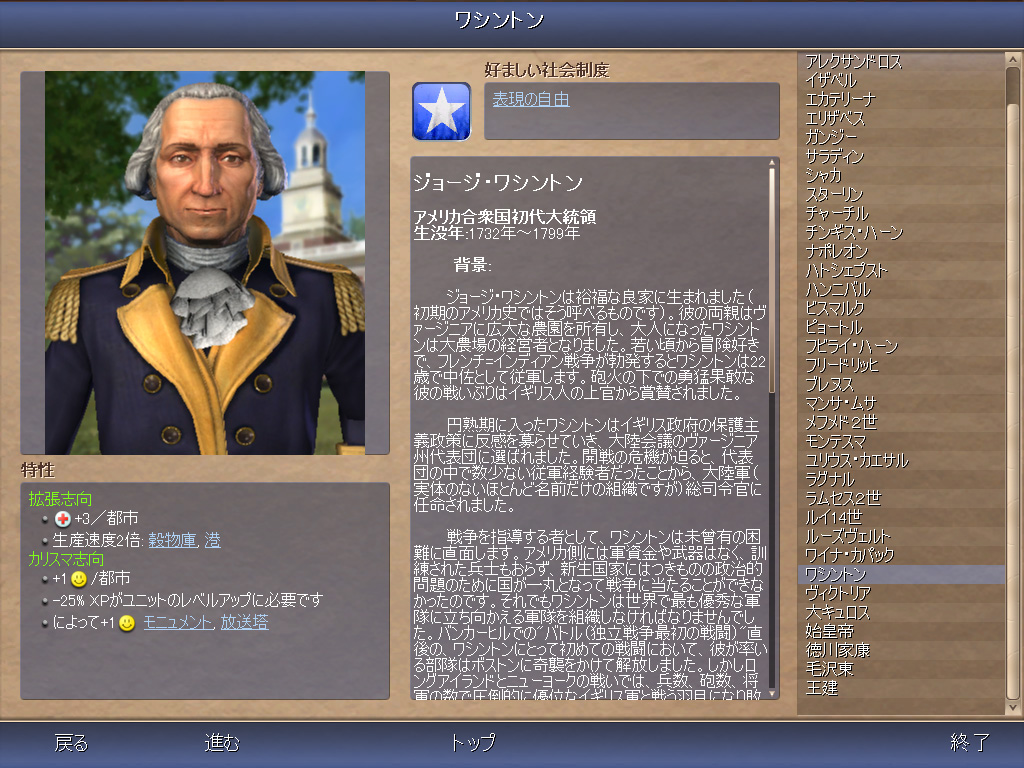Exit with the 終了 button
1024x768 pixels.
click(x=970, y=743)
